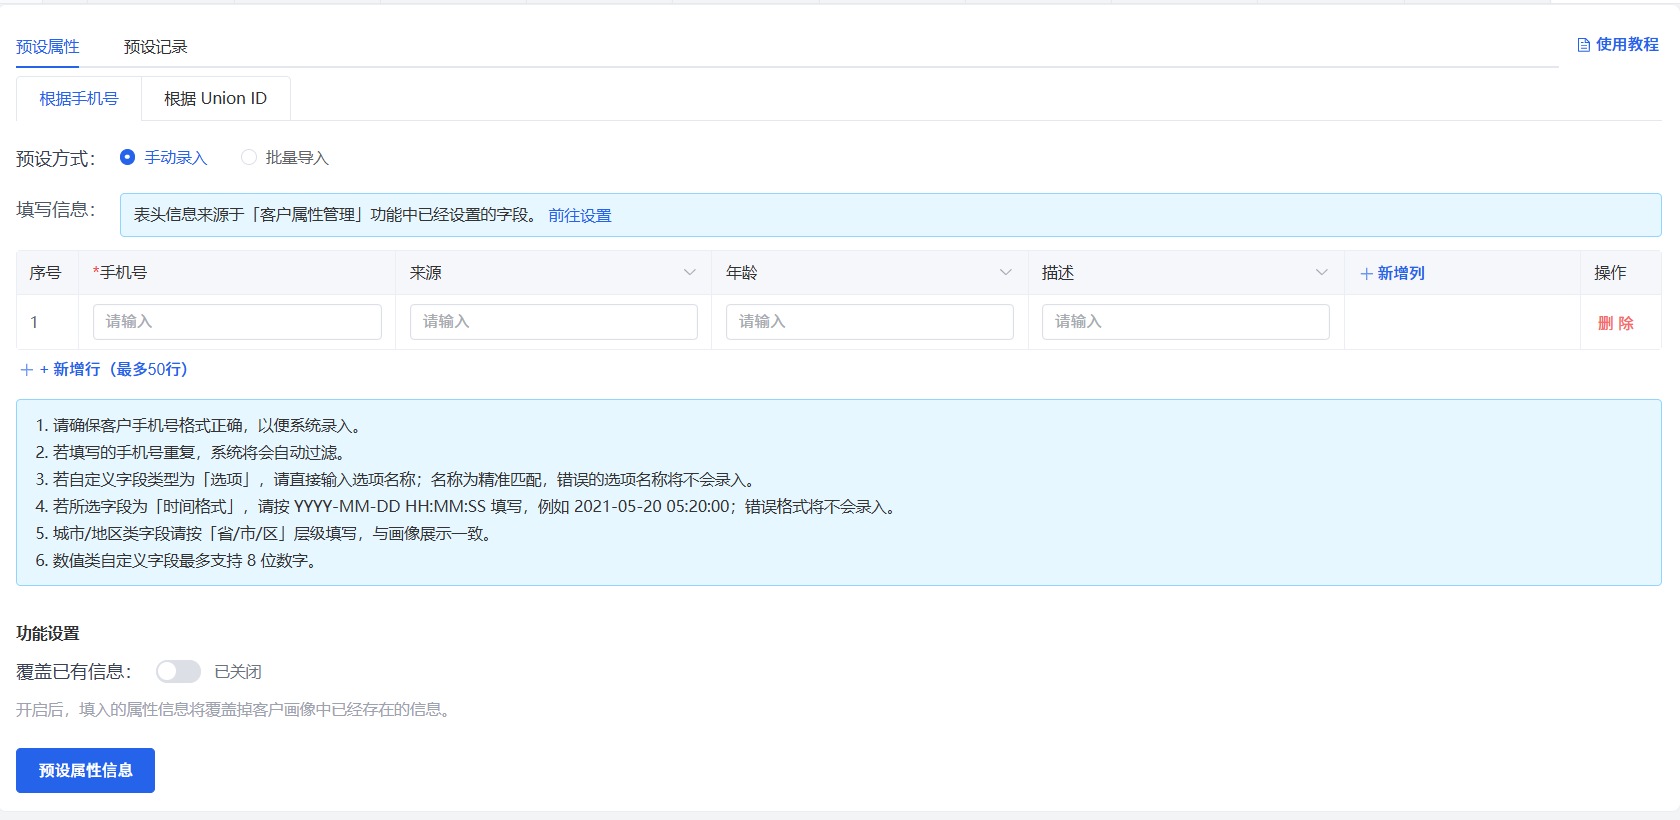Switch to the 预设记录 tab

pos(156,47)
